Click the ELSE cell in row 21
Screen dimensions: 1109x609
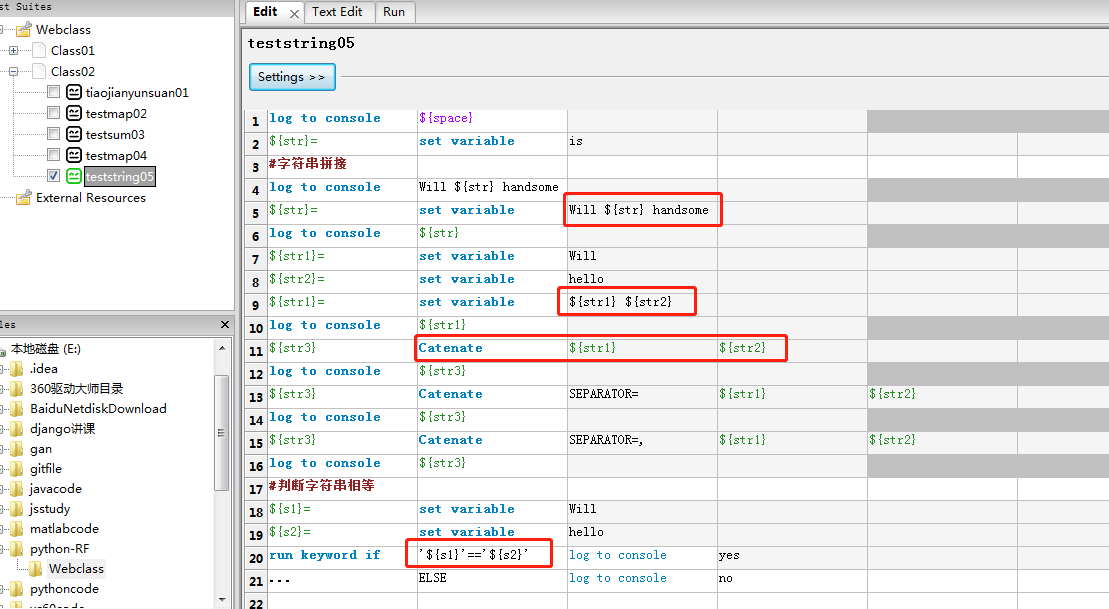(492, 580)
